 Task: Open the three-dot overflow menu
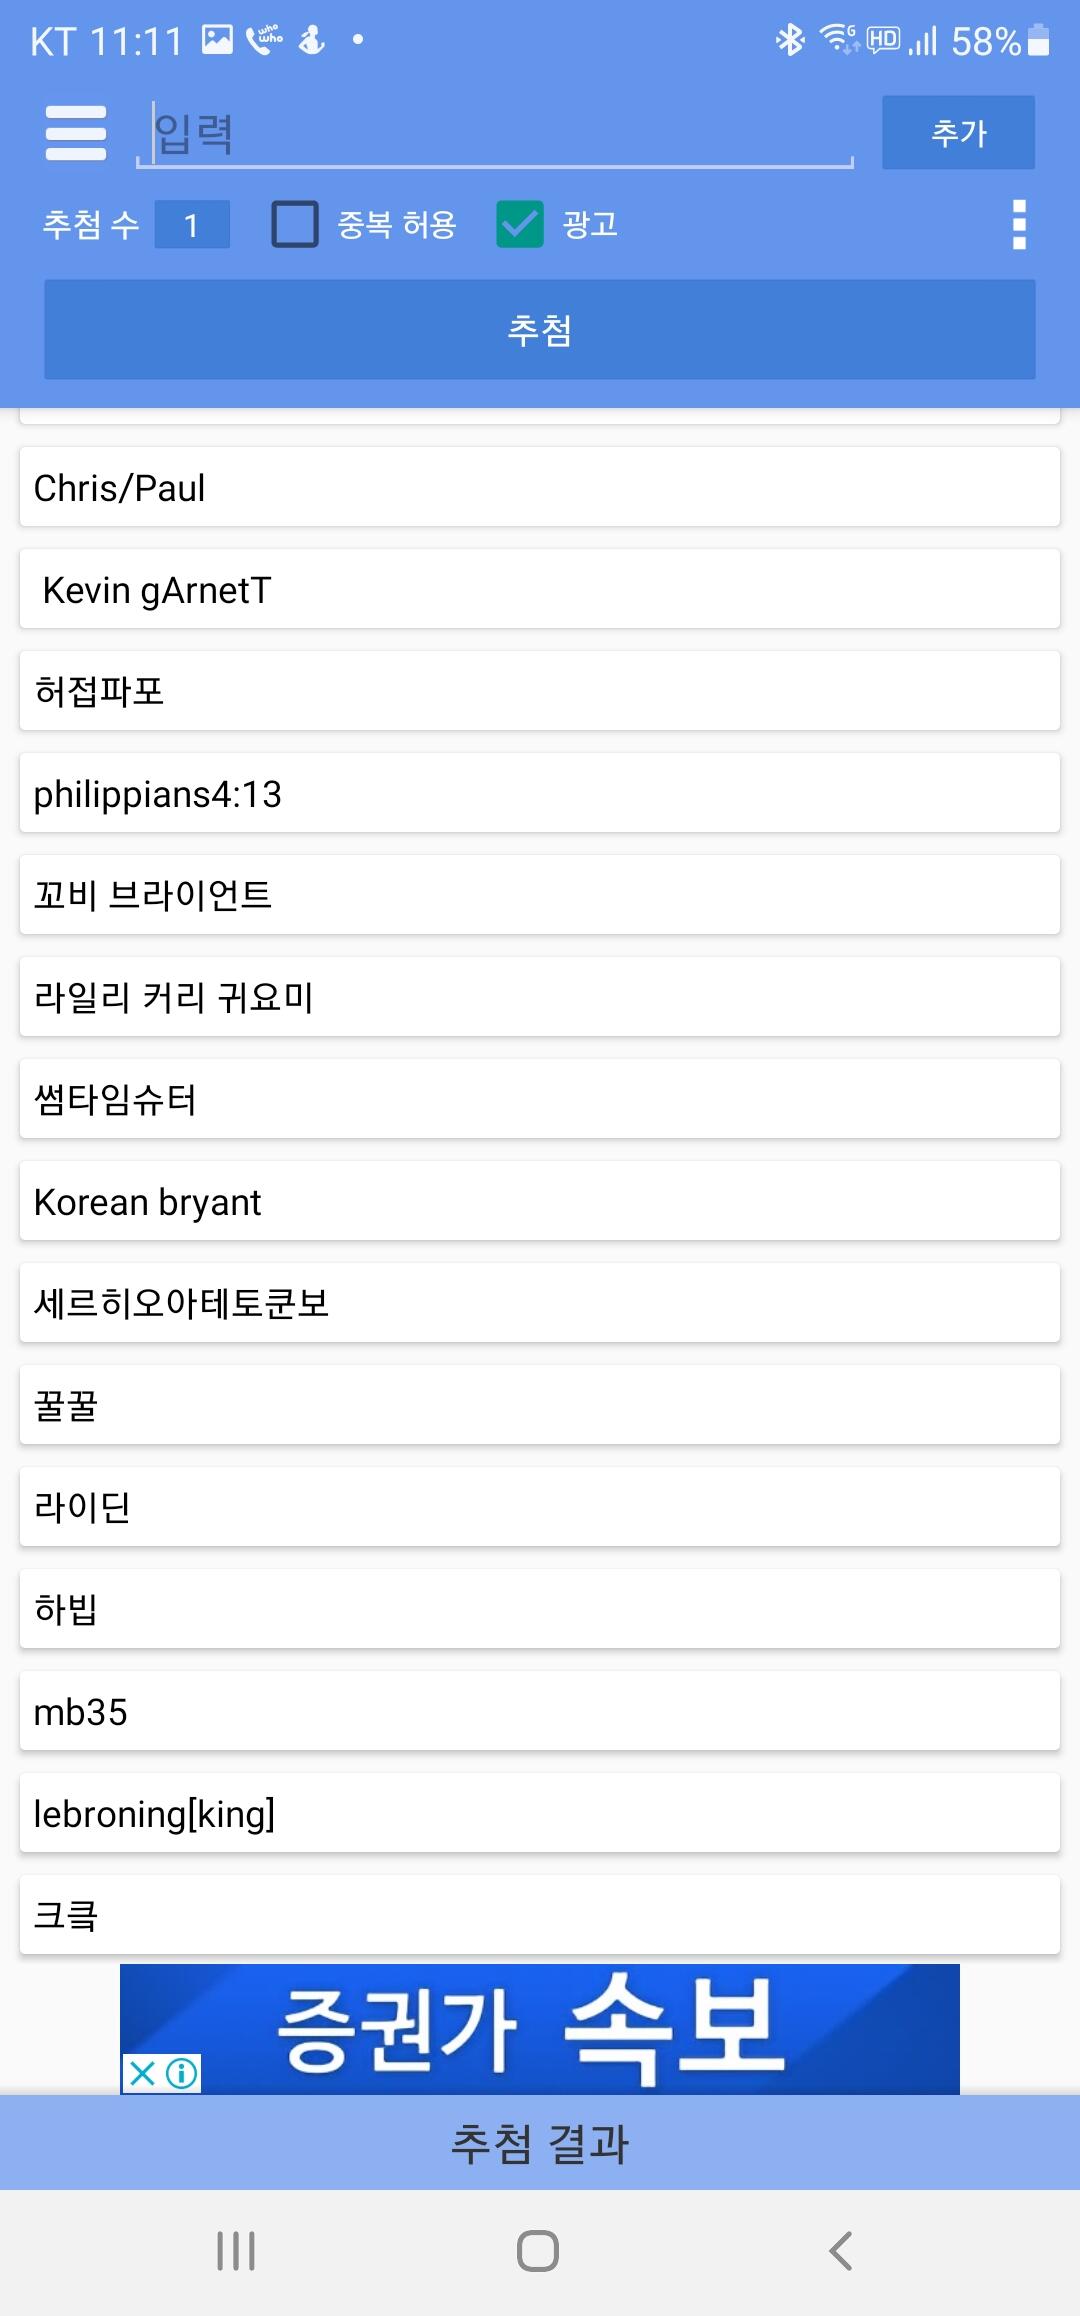point(1019,225)
